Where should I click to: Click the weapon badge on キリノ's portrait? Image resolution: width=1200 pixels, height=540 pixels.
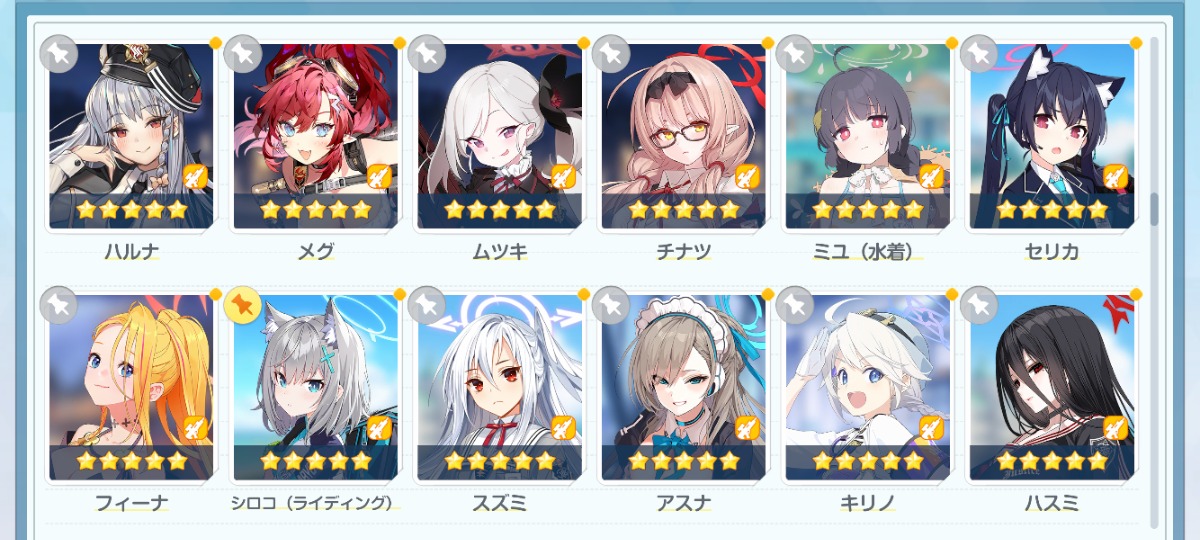(931, 429)
